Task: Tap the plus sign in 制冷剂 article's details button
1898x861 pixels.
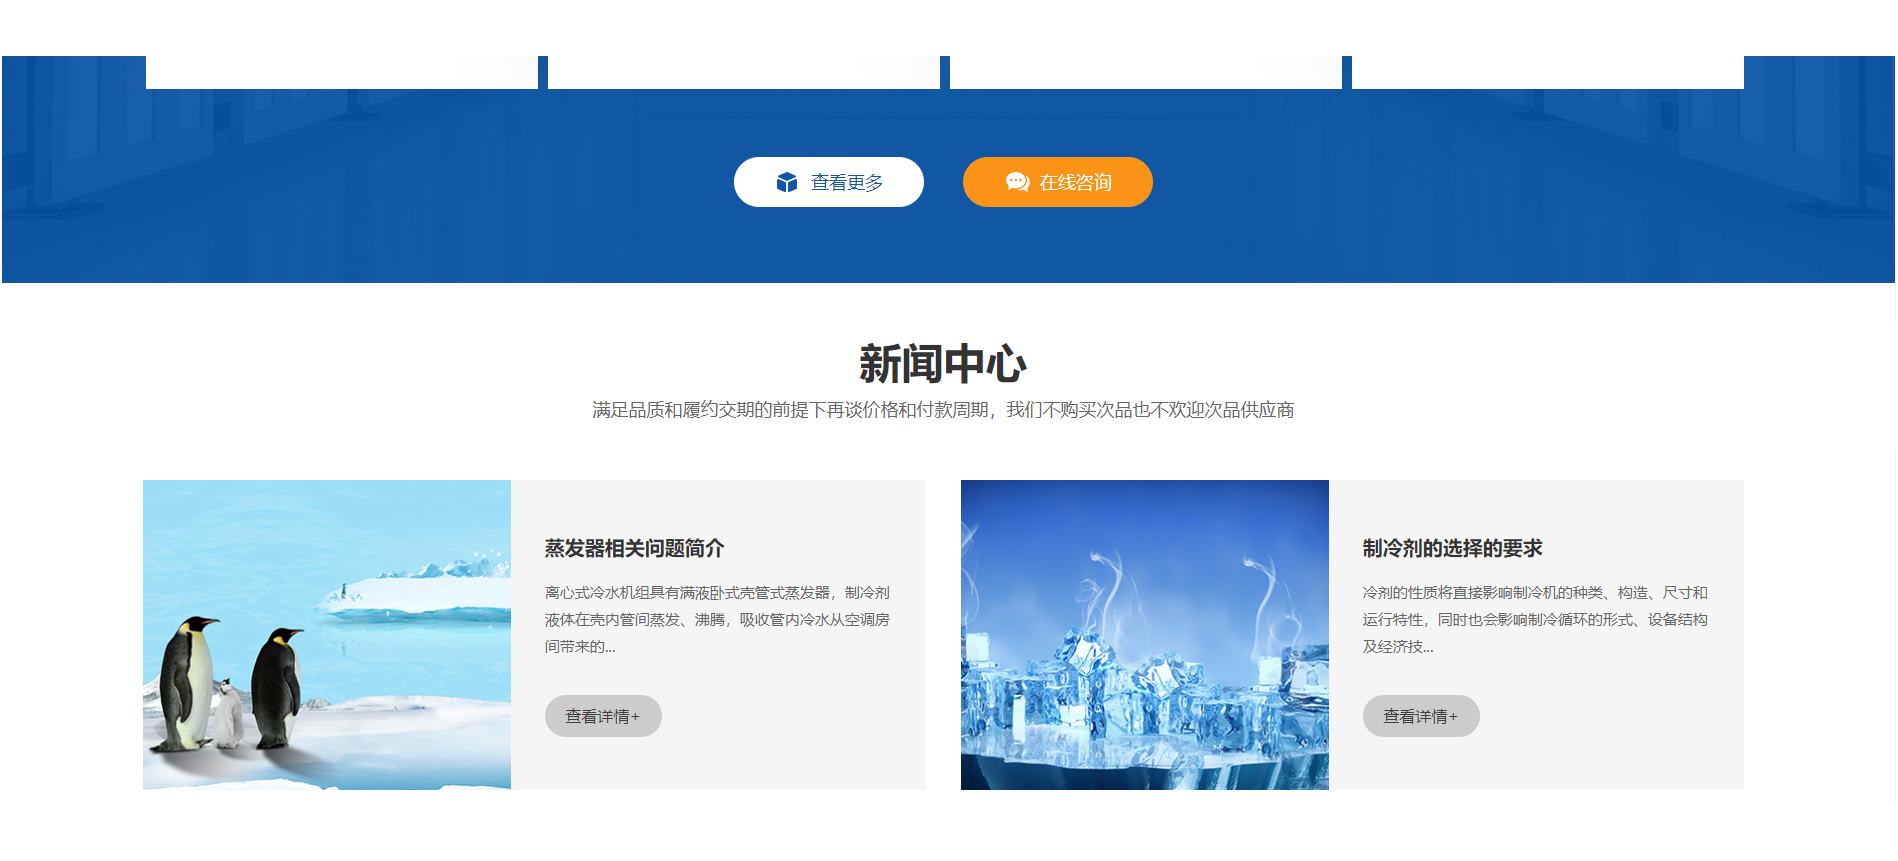Action: [1454, 717]
